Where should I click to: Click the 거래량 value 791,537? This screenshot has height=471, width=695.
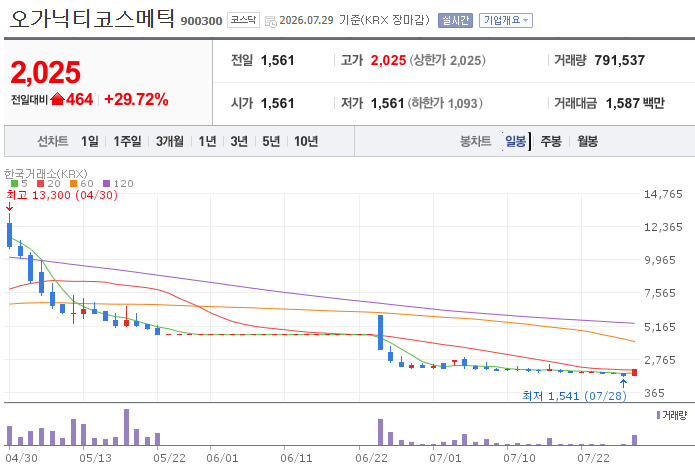click(x=620, y=60)
